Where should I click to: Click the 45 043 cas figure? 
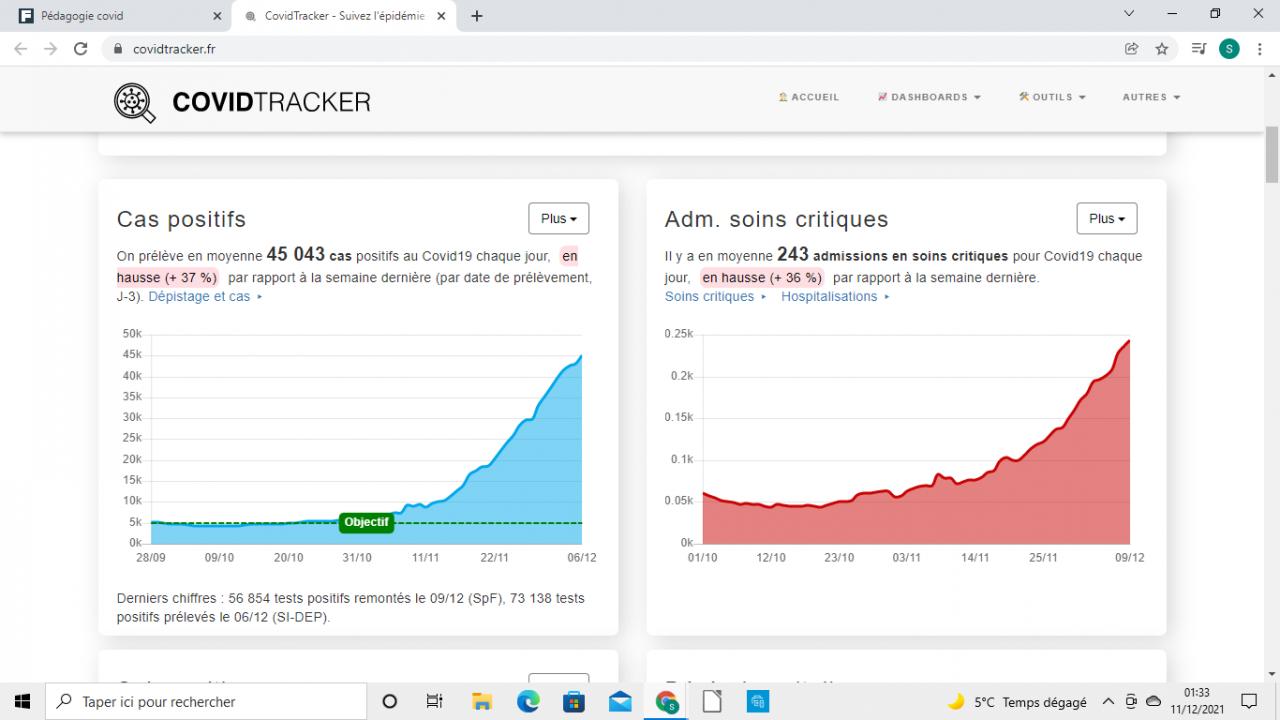pyautogui.click(x=309, y=255)
